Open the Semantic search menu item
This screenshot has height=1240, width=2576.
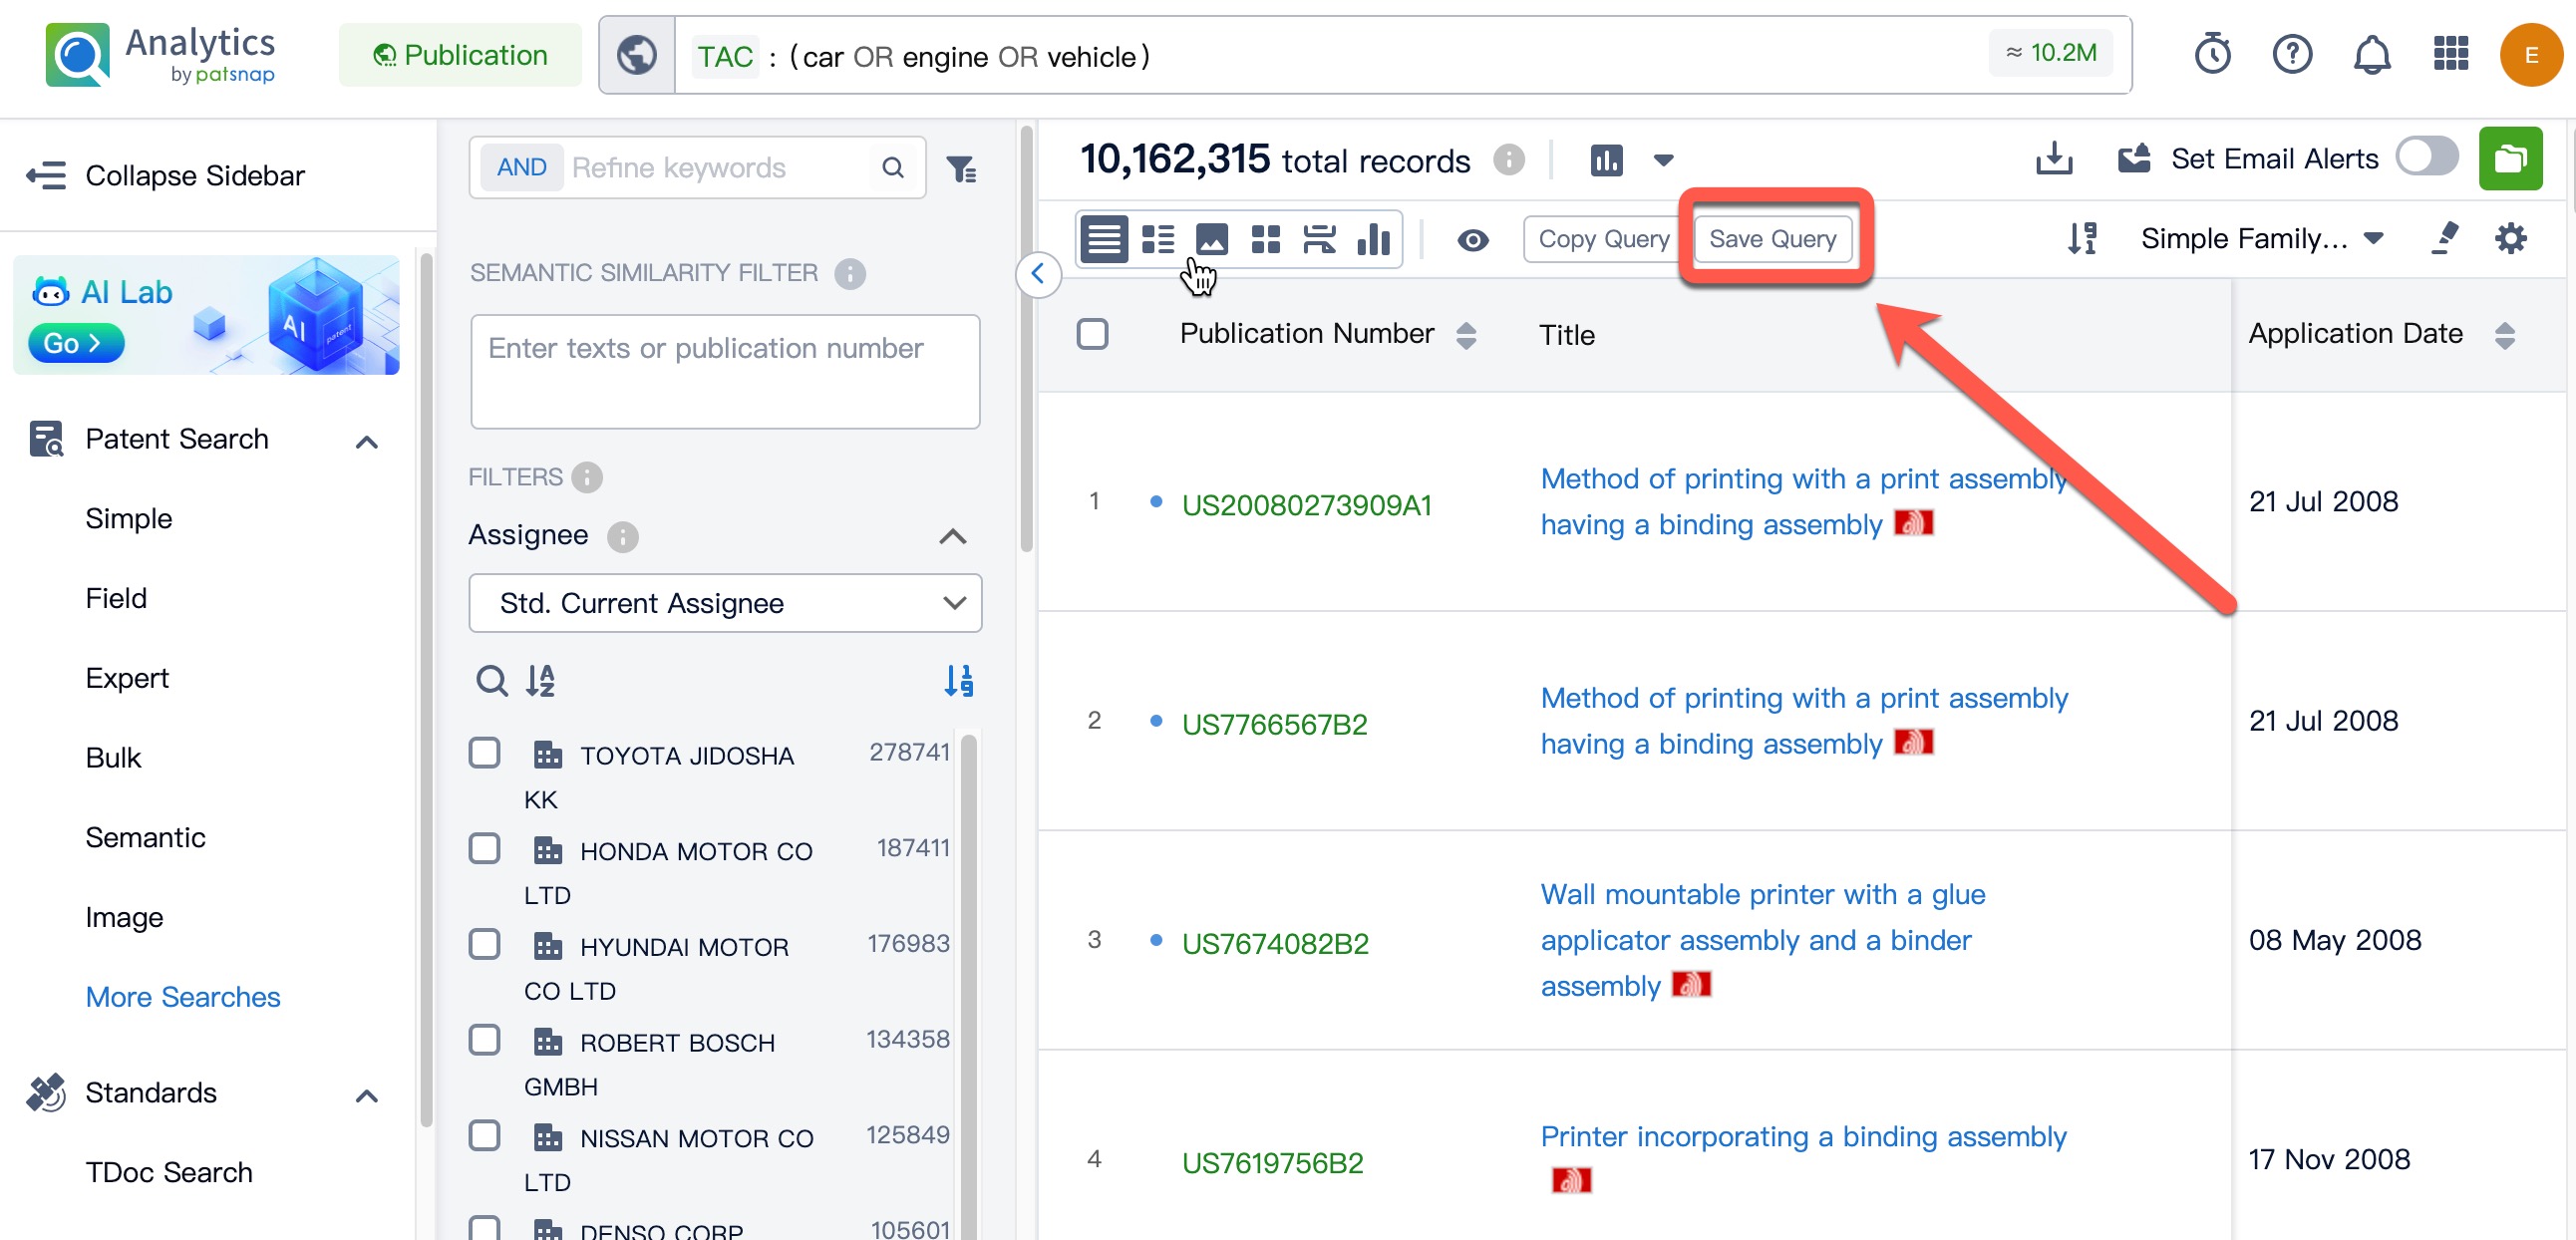pyautogui.click(x=146, y=837)
